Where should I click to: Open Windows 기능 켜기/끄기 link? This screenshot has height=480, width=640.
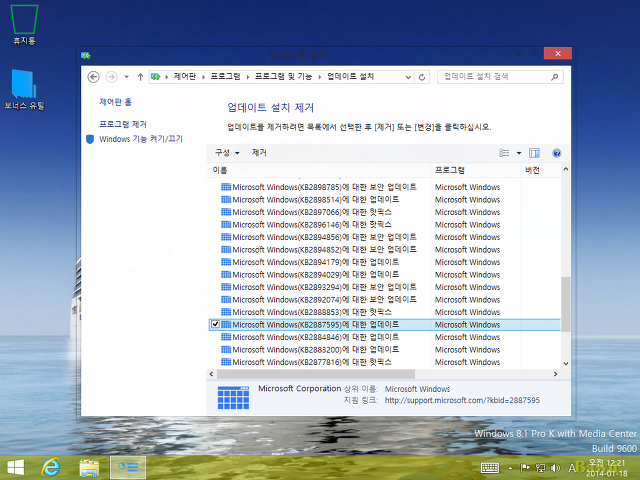tap(141, 139)
